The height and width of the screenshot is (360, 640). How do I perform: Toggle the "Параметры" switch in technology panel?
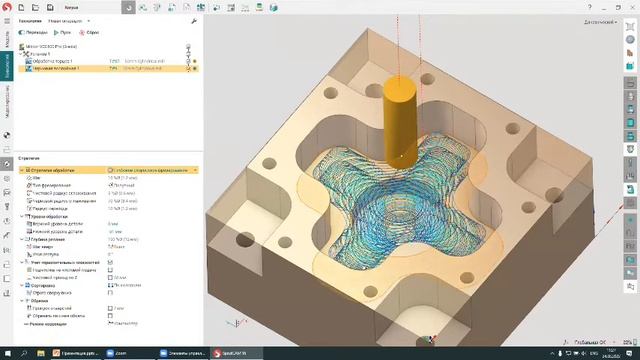coord(21,32)
